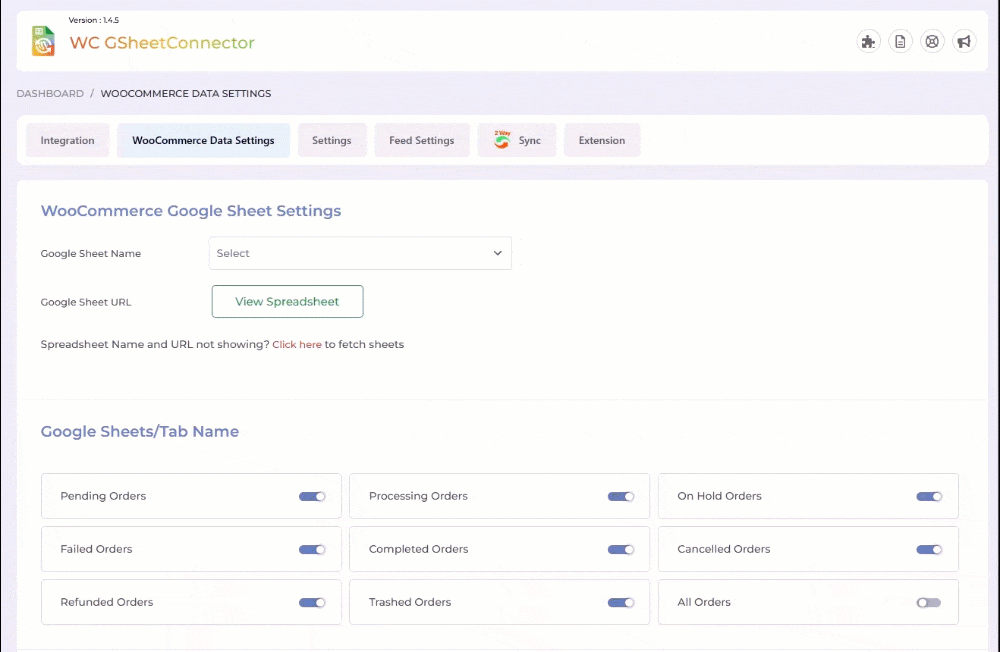Open the Google Sheet Name dropdown
The width and height of the screenshot is (1000, 652).
pos(360,253)
